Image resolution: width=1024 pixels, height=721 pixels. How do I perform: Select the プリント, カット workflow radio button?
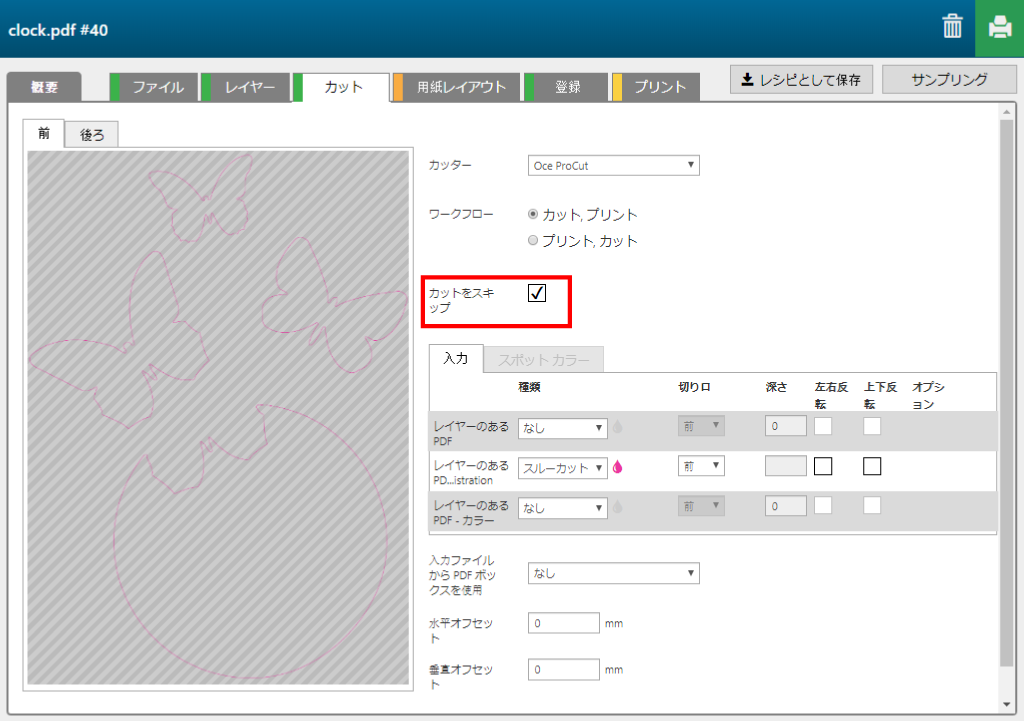(x=533, y=240)
